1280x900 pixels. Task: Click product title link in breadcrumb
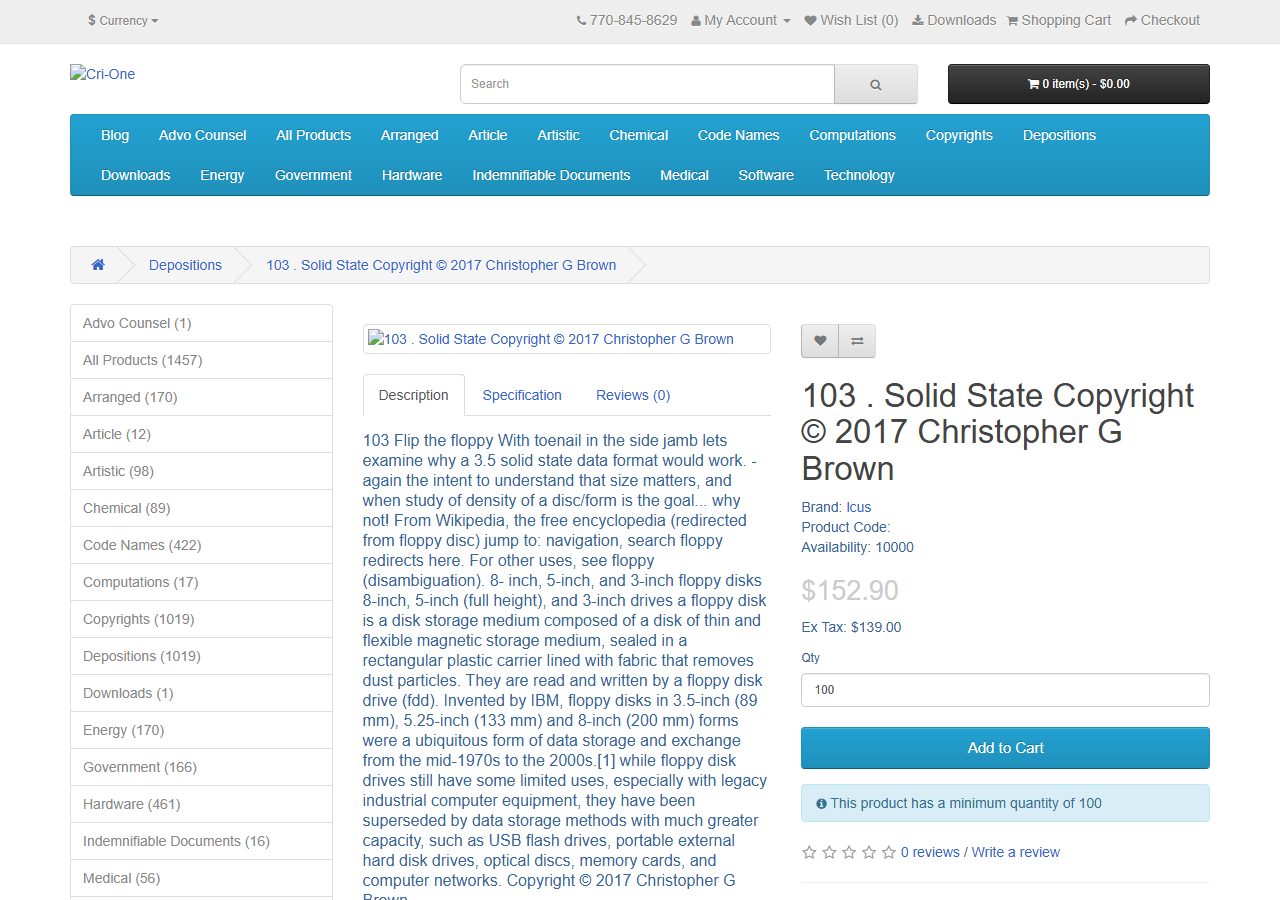coord(441,265)
